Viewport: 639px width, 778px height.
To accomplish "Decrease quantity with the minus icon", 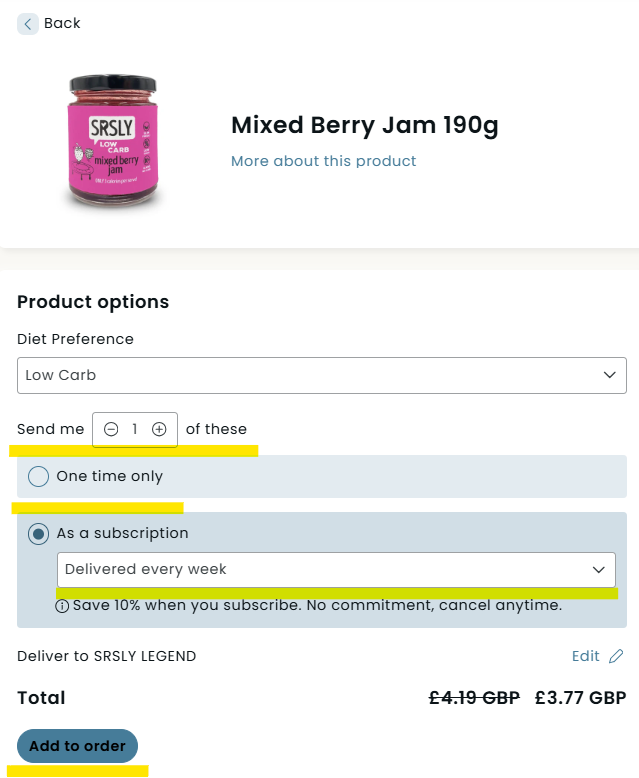I will click(111, 429).
